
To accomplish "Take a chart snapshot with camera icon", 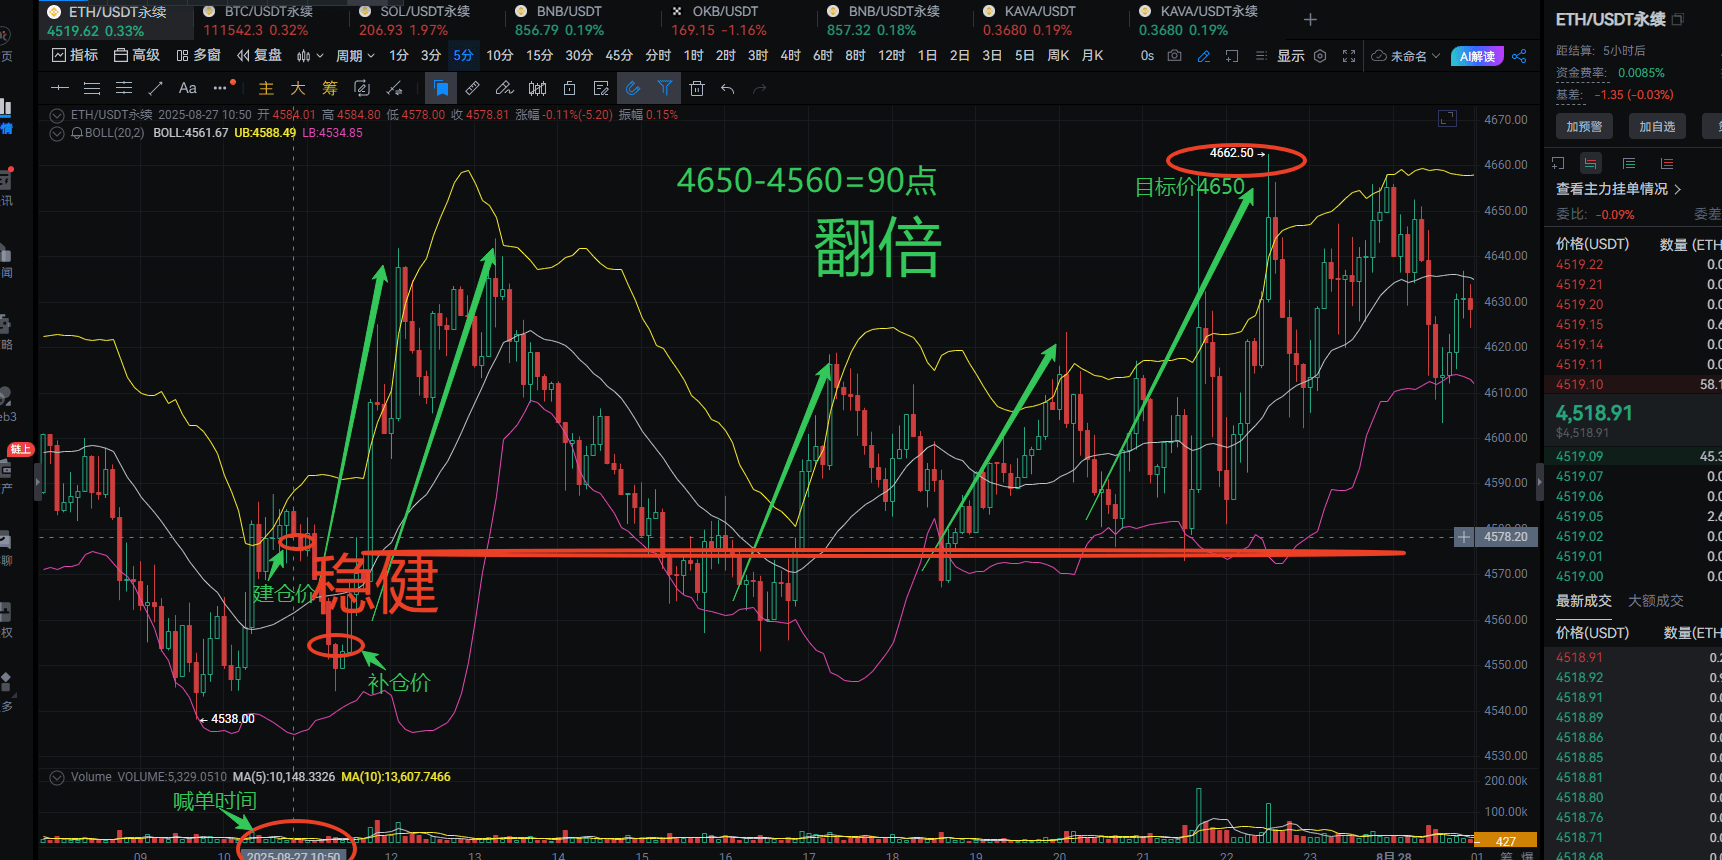I will (x=1175, y=56).
